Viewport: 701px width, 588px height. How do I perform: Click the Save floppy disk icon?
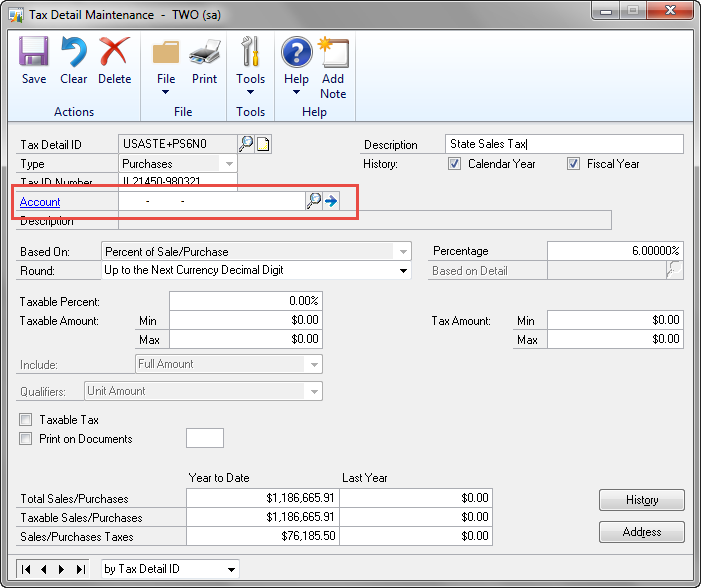click(x=34, y=51)
